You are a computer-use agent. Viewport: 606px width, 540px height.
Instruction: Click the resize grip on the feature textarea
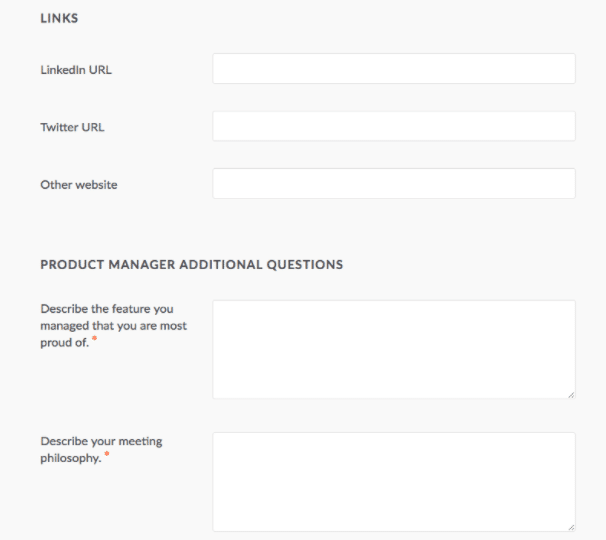[x=571, y=395]
